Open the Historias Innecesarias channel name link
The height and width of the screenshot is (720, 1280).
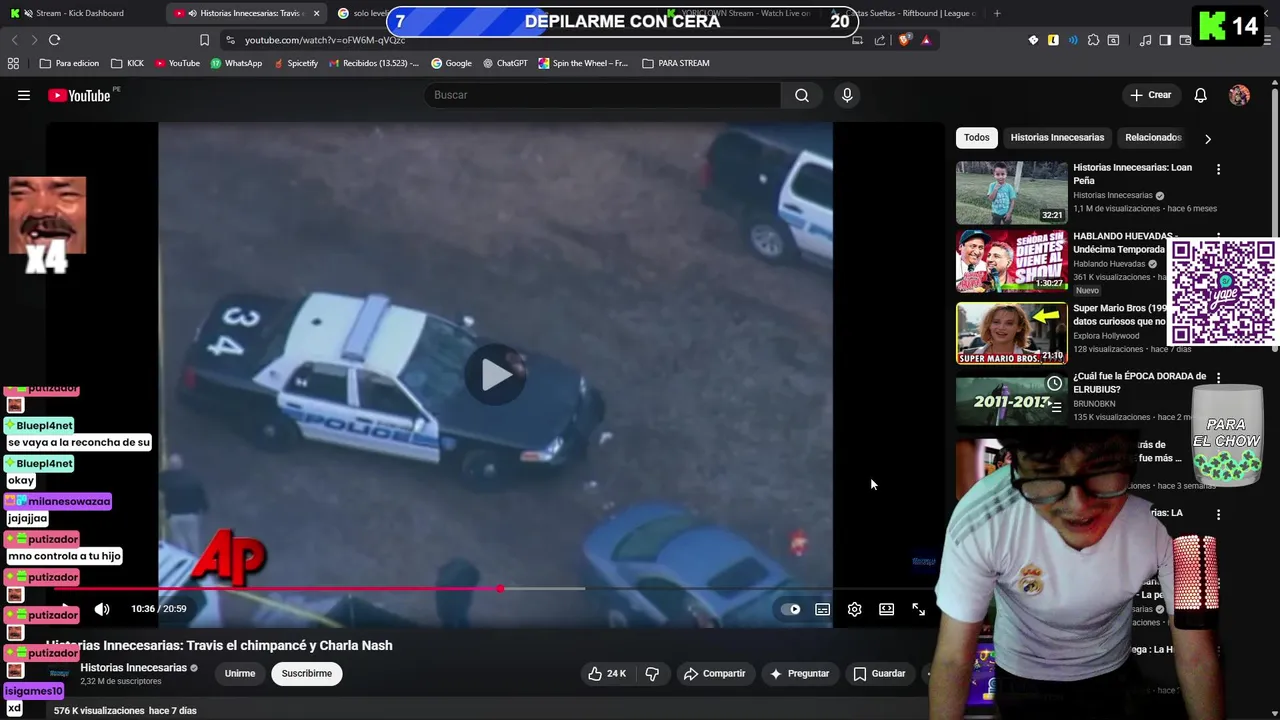pyautogui.click(x=133, y=668)
